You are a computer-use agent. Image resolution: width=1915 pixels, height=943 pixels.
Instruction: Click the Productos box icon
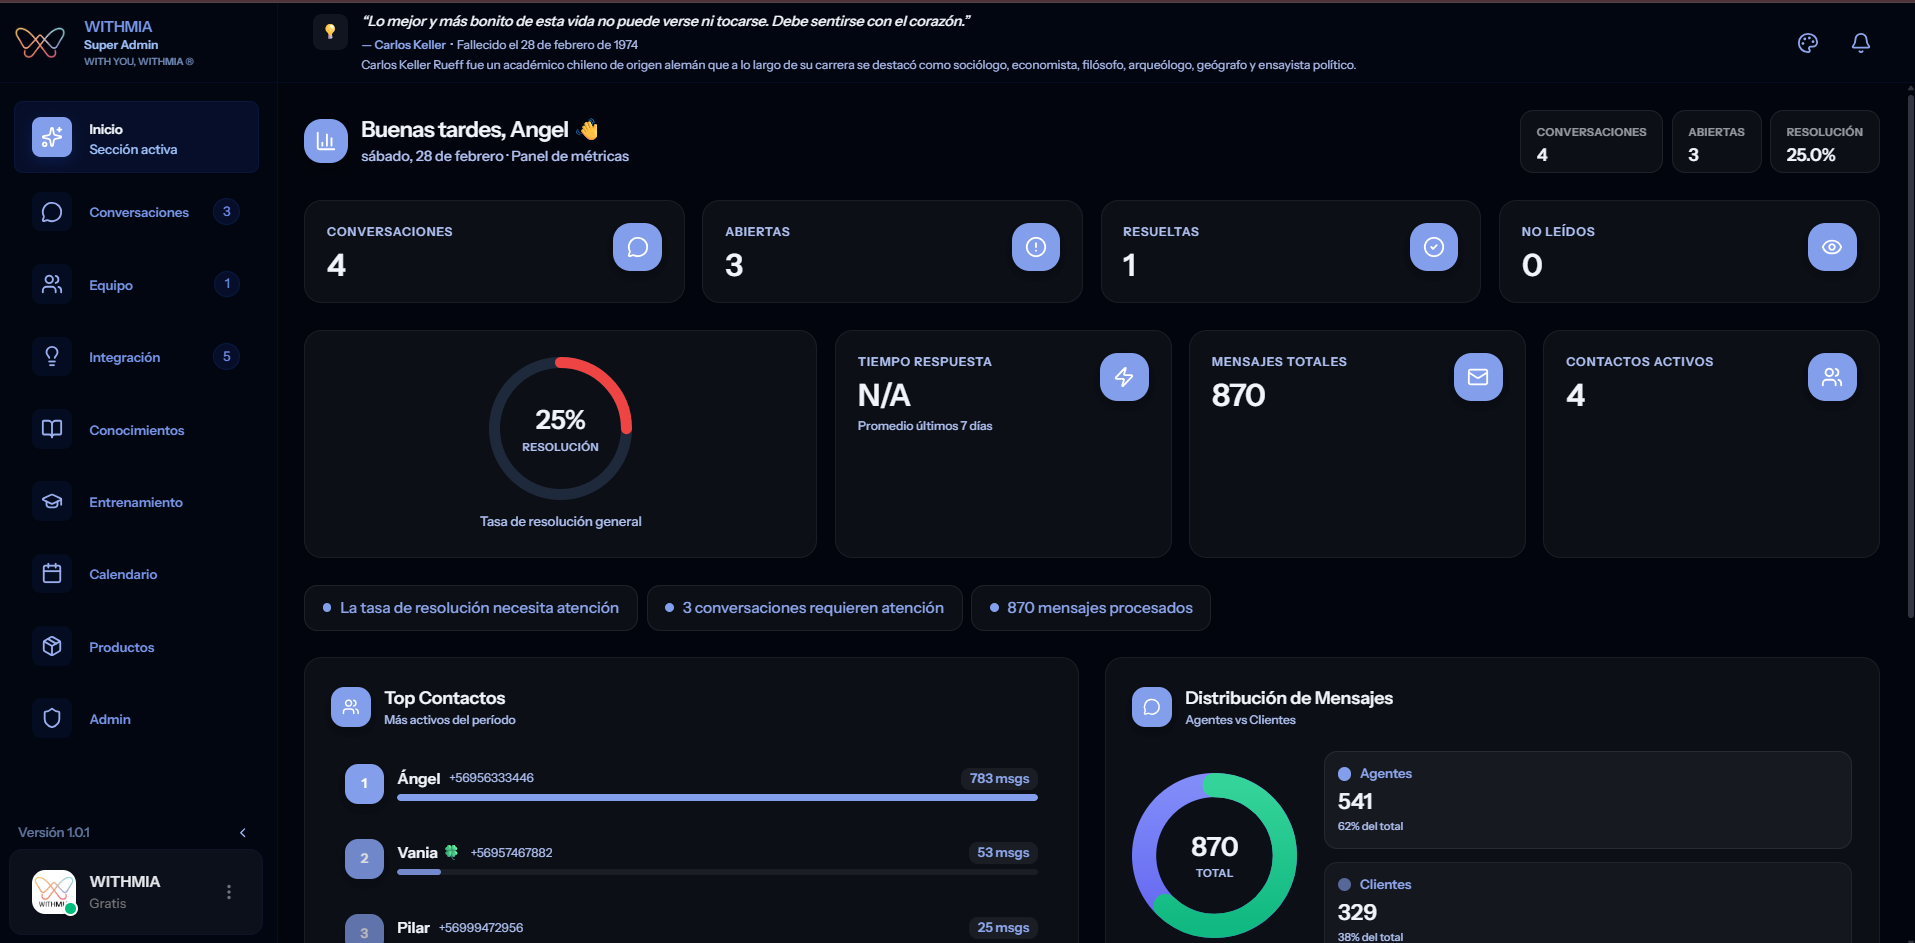click(x=52, y=646)
